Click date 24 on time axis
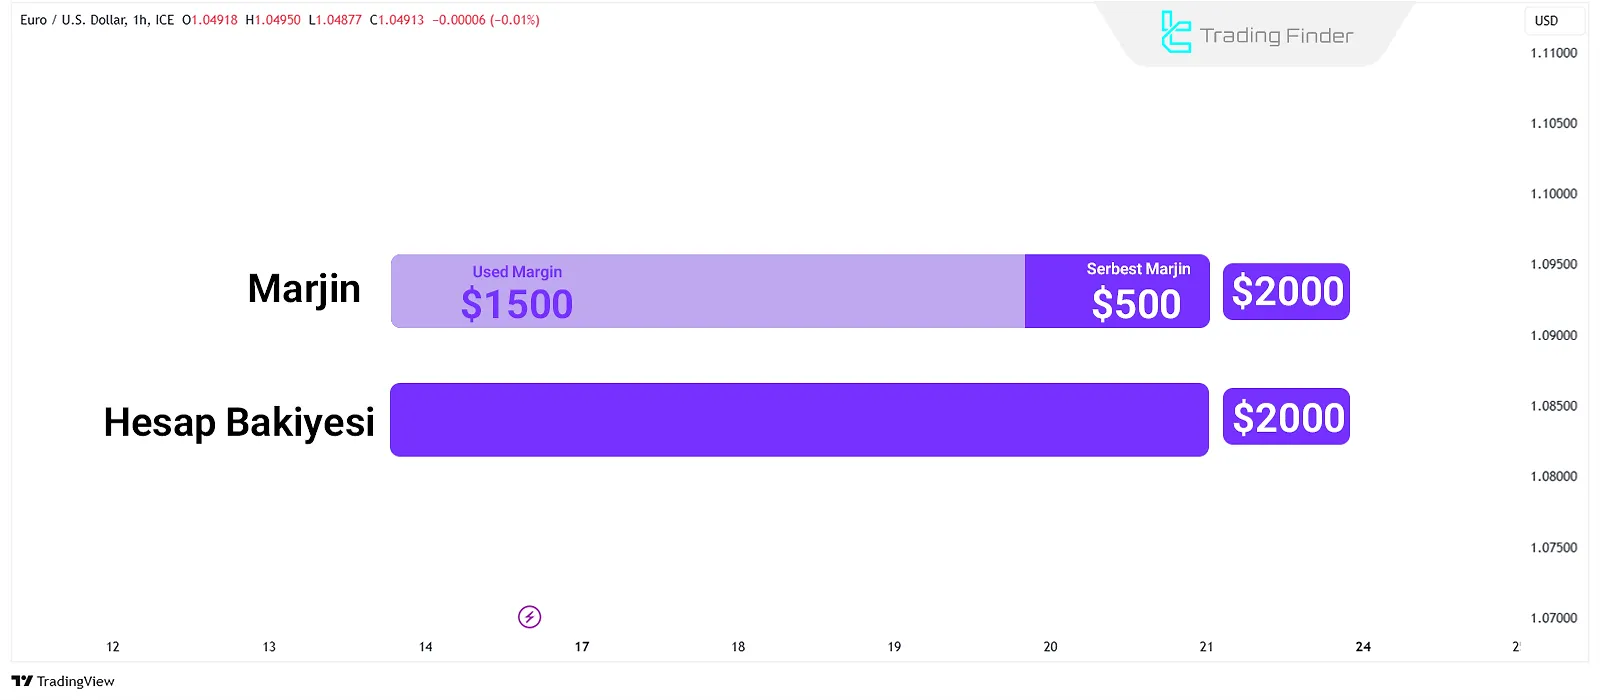Viewport: 1600px width, 700px height. click(x=1363, y=647)
